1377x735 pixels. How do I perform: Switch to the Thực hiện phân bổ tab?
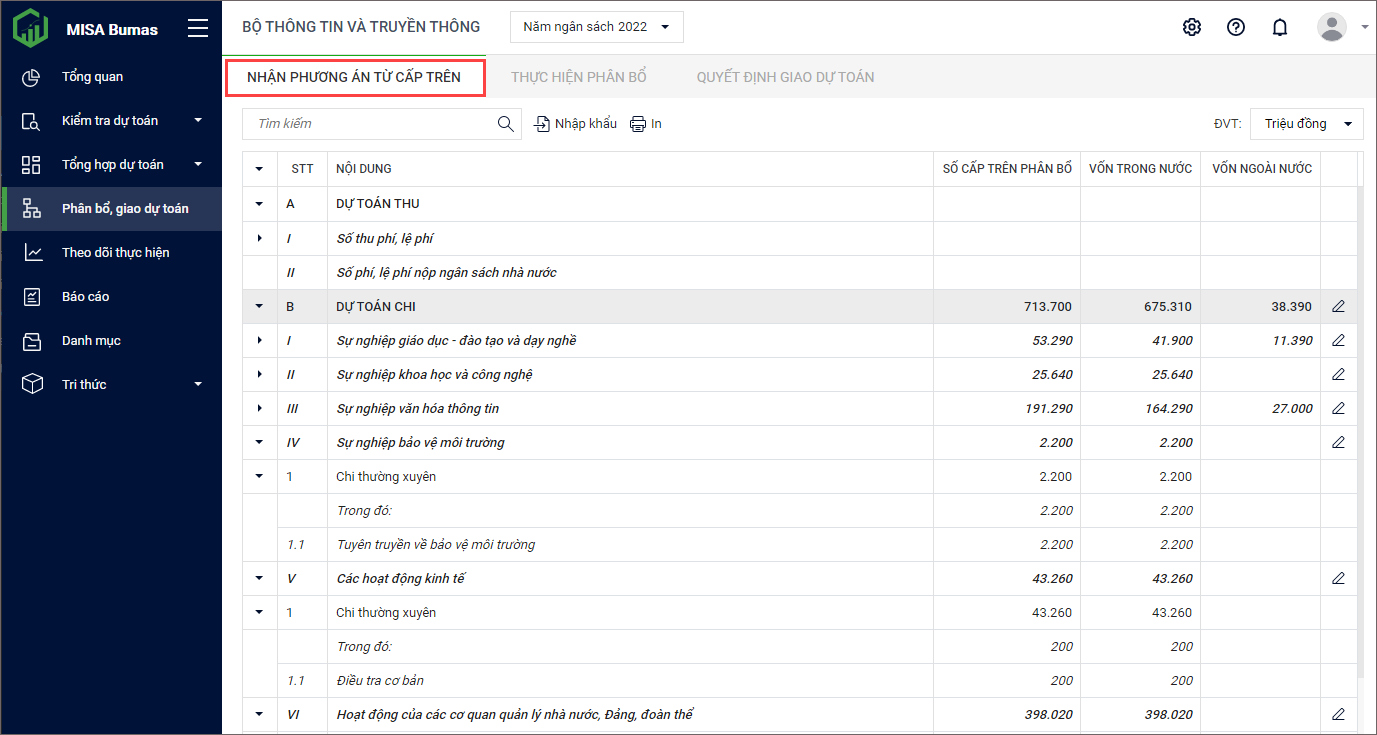(x=579, y=77)
